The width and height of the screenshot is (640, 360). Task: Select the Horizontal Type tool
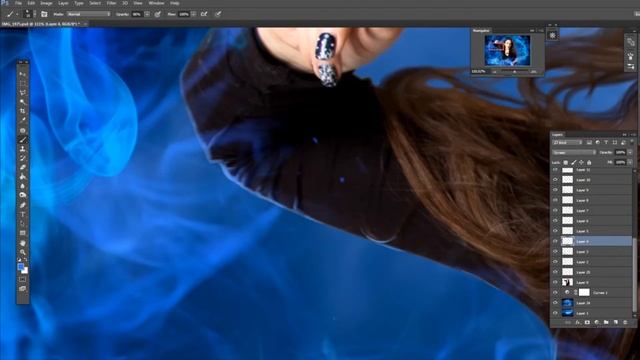tap(22, 214)
